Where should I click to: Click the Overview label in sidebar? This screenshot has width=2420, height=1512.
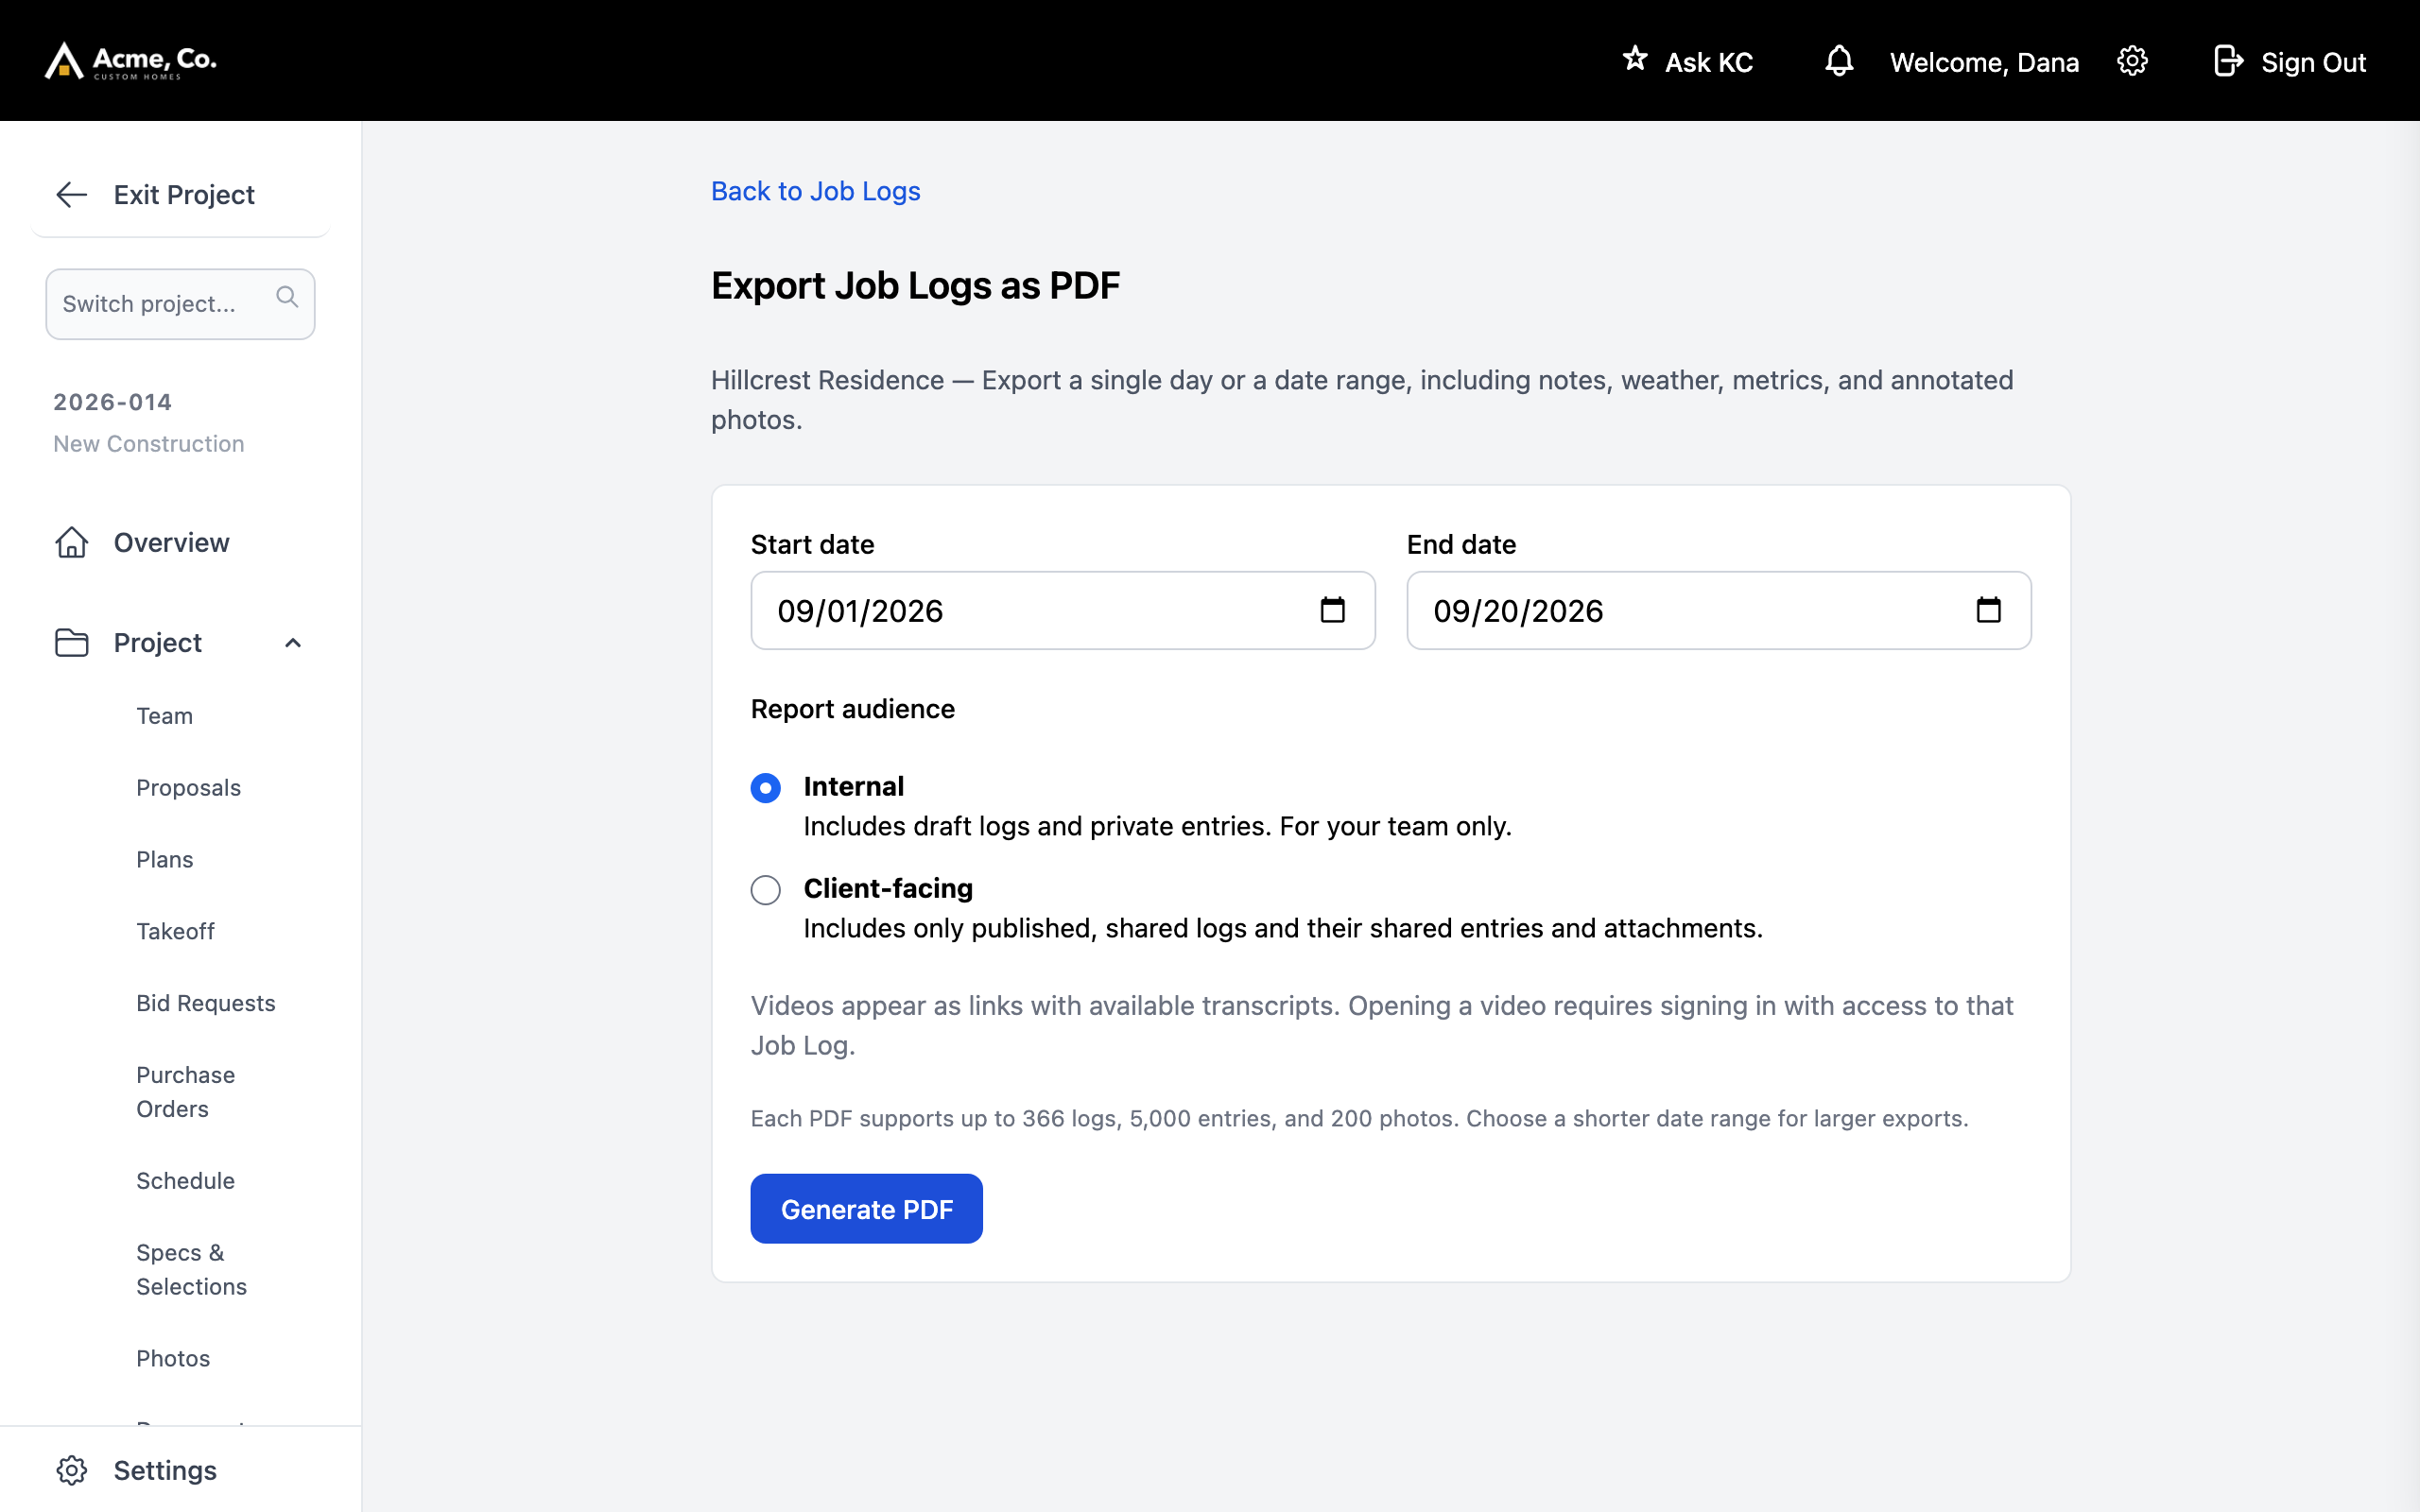click(x=172, y=542)
